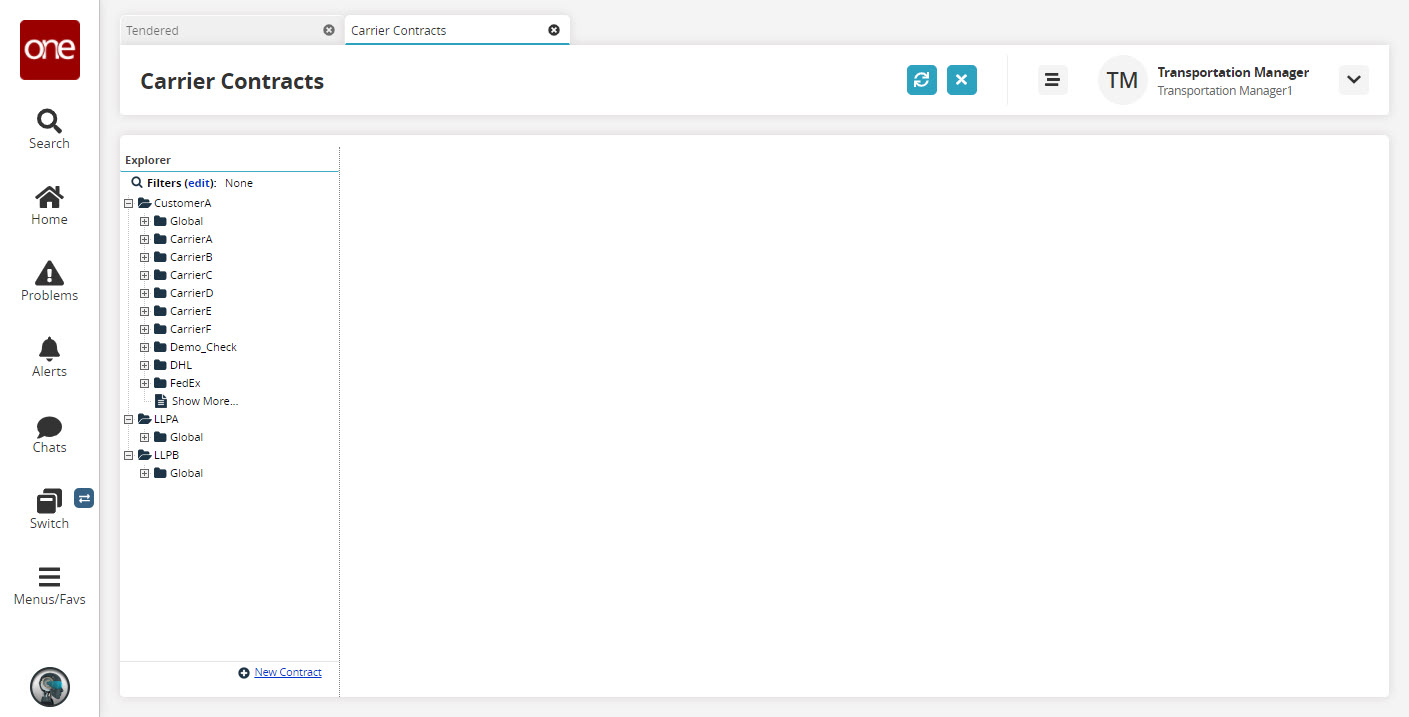Click the teal close X button
1409x717 pixels.
[962, 80]
